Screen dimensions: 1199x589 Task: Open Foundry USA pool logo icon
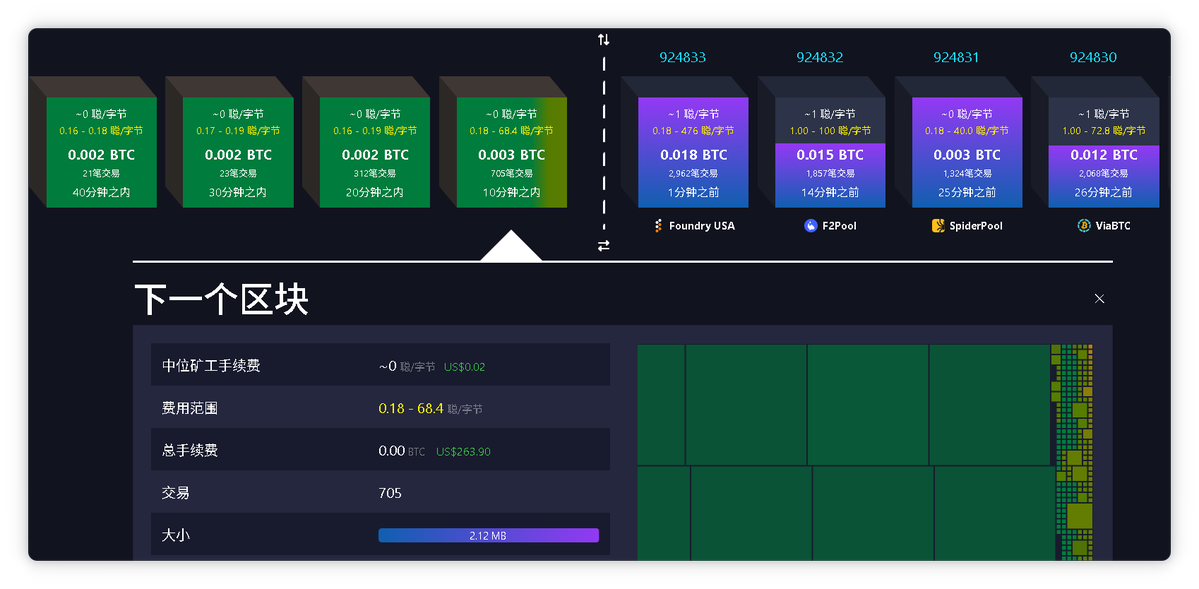pos(658,226)
